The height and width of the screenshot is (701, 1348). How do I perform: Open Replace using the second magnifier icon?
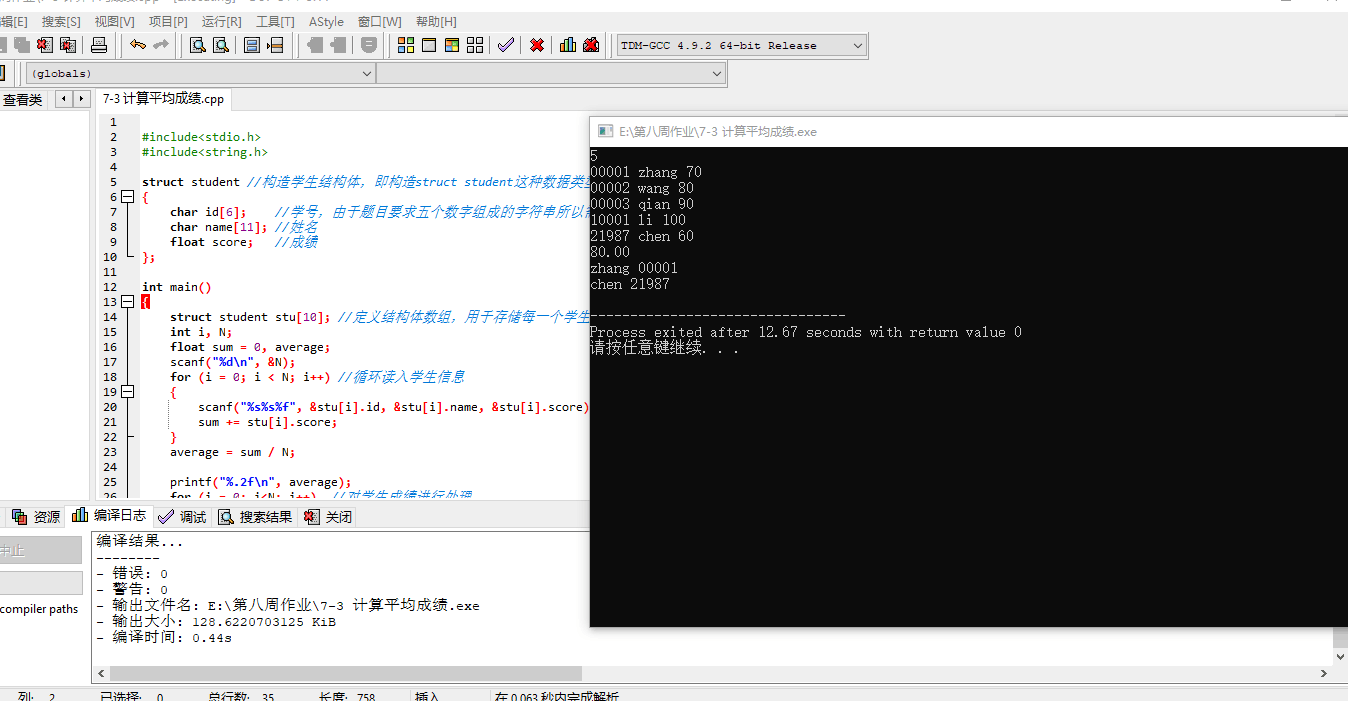tap(221, 45)
